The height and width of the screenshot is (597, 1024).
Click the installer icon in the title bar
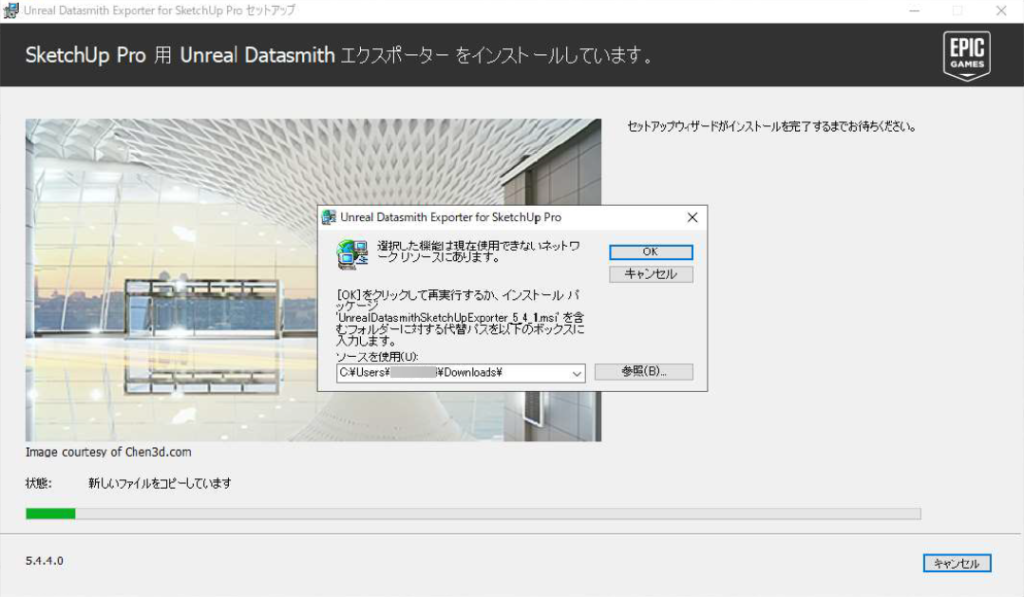coord(11,10)
